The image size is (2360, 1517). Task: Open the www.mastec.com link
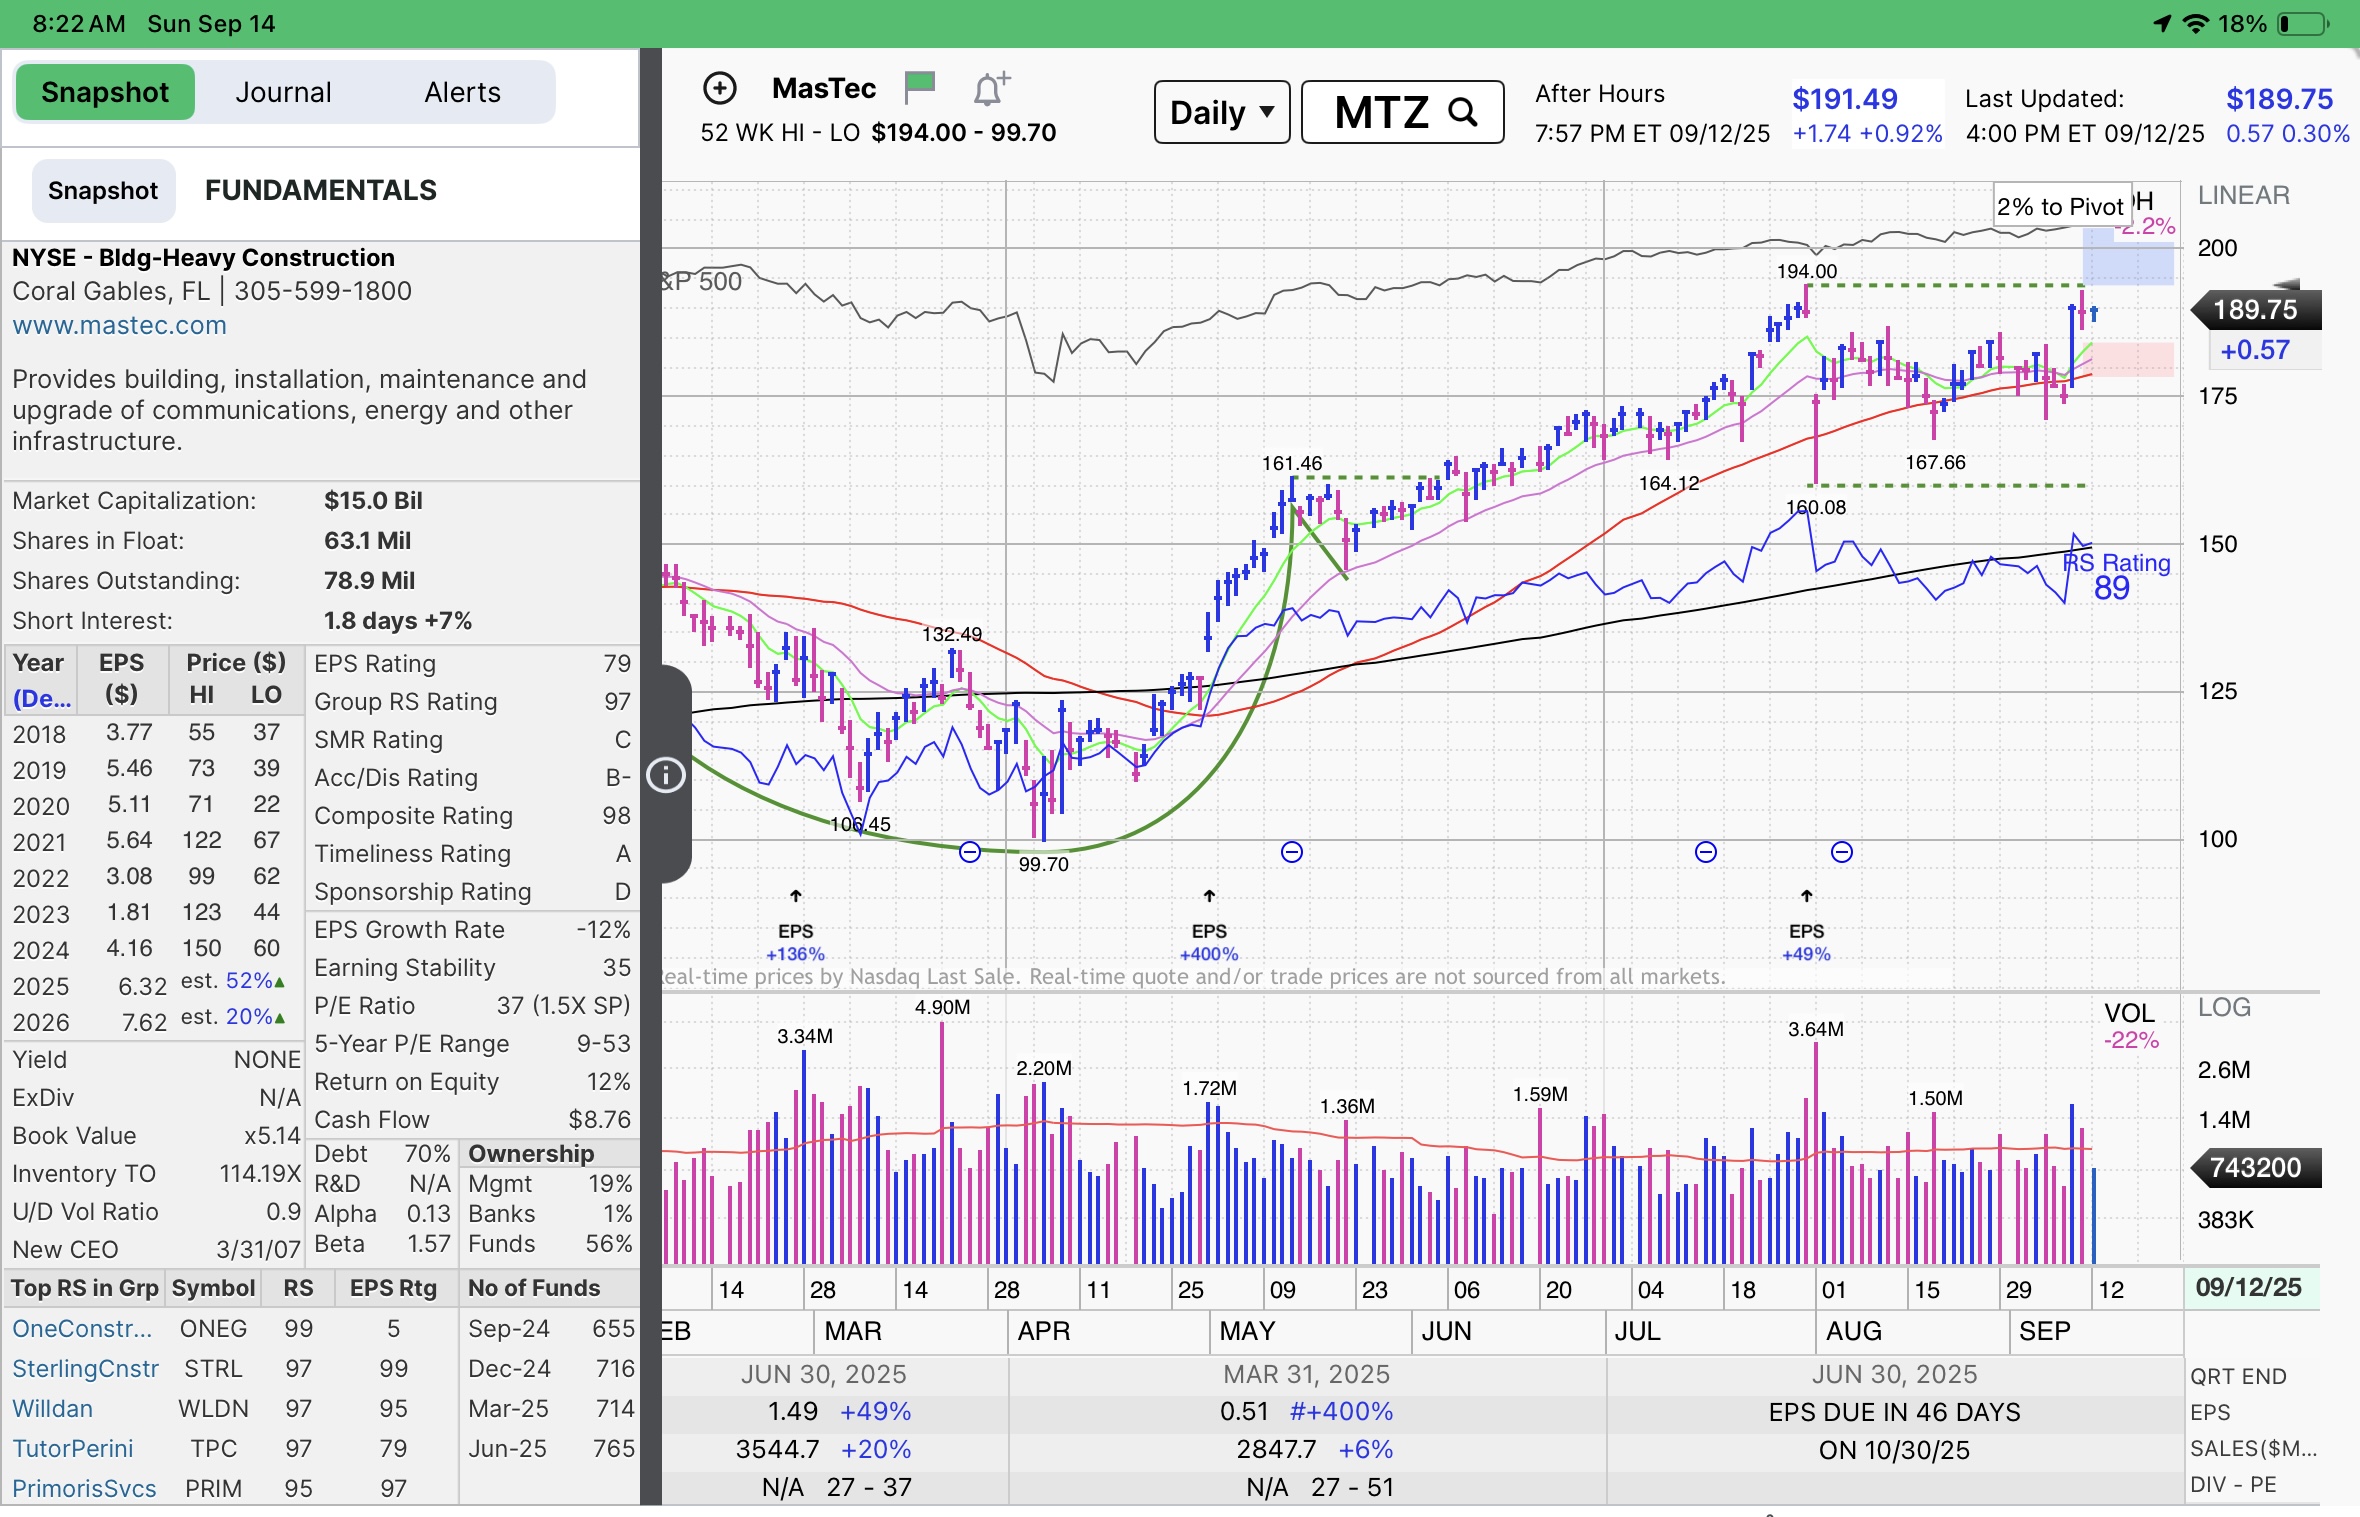coord(119,325)
